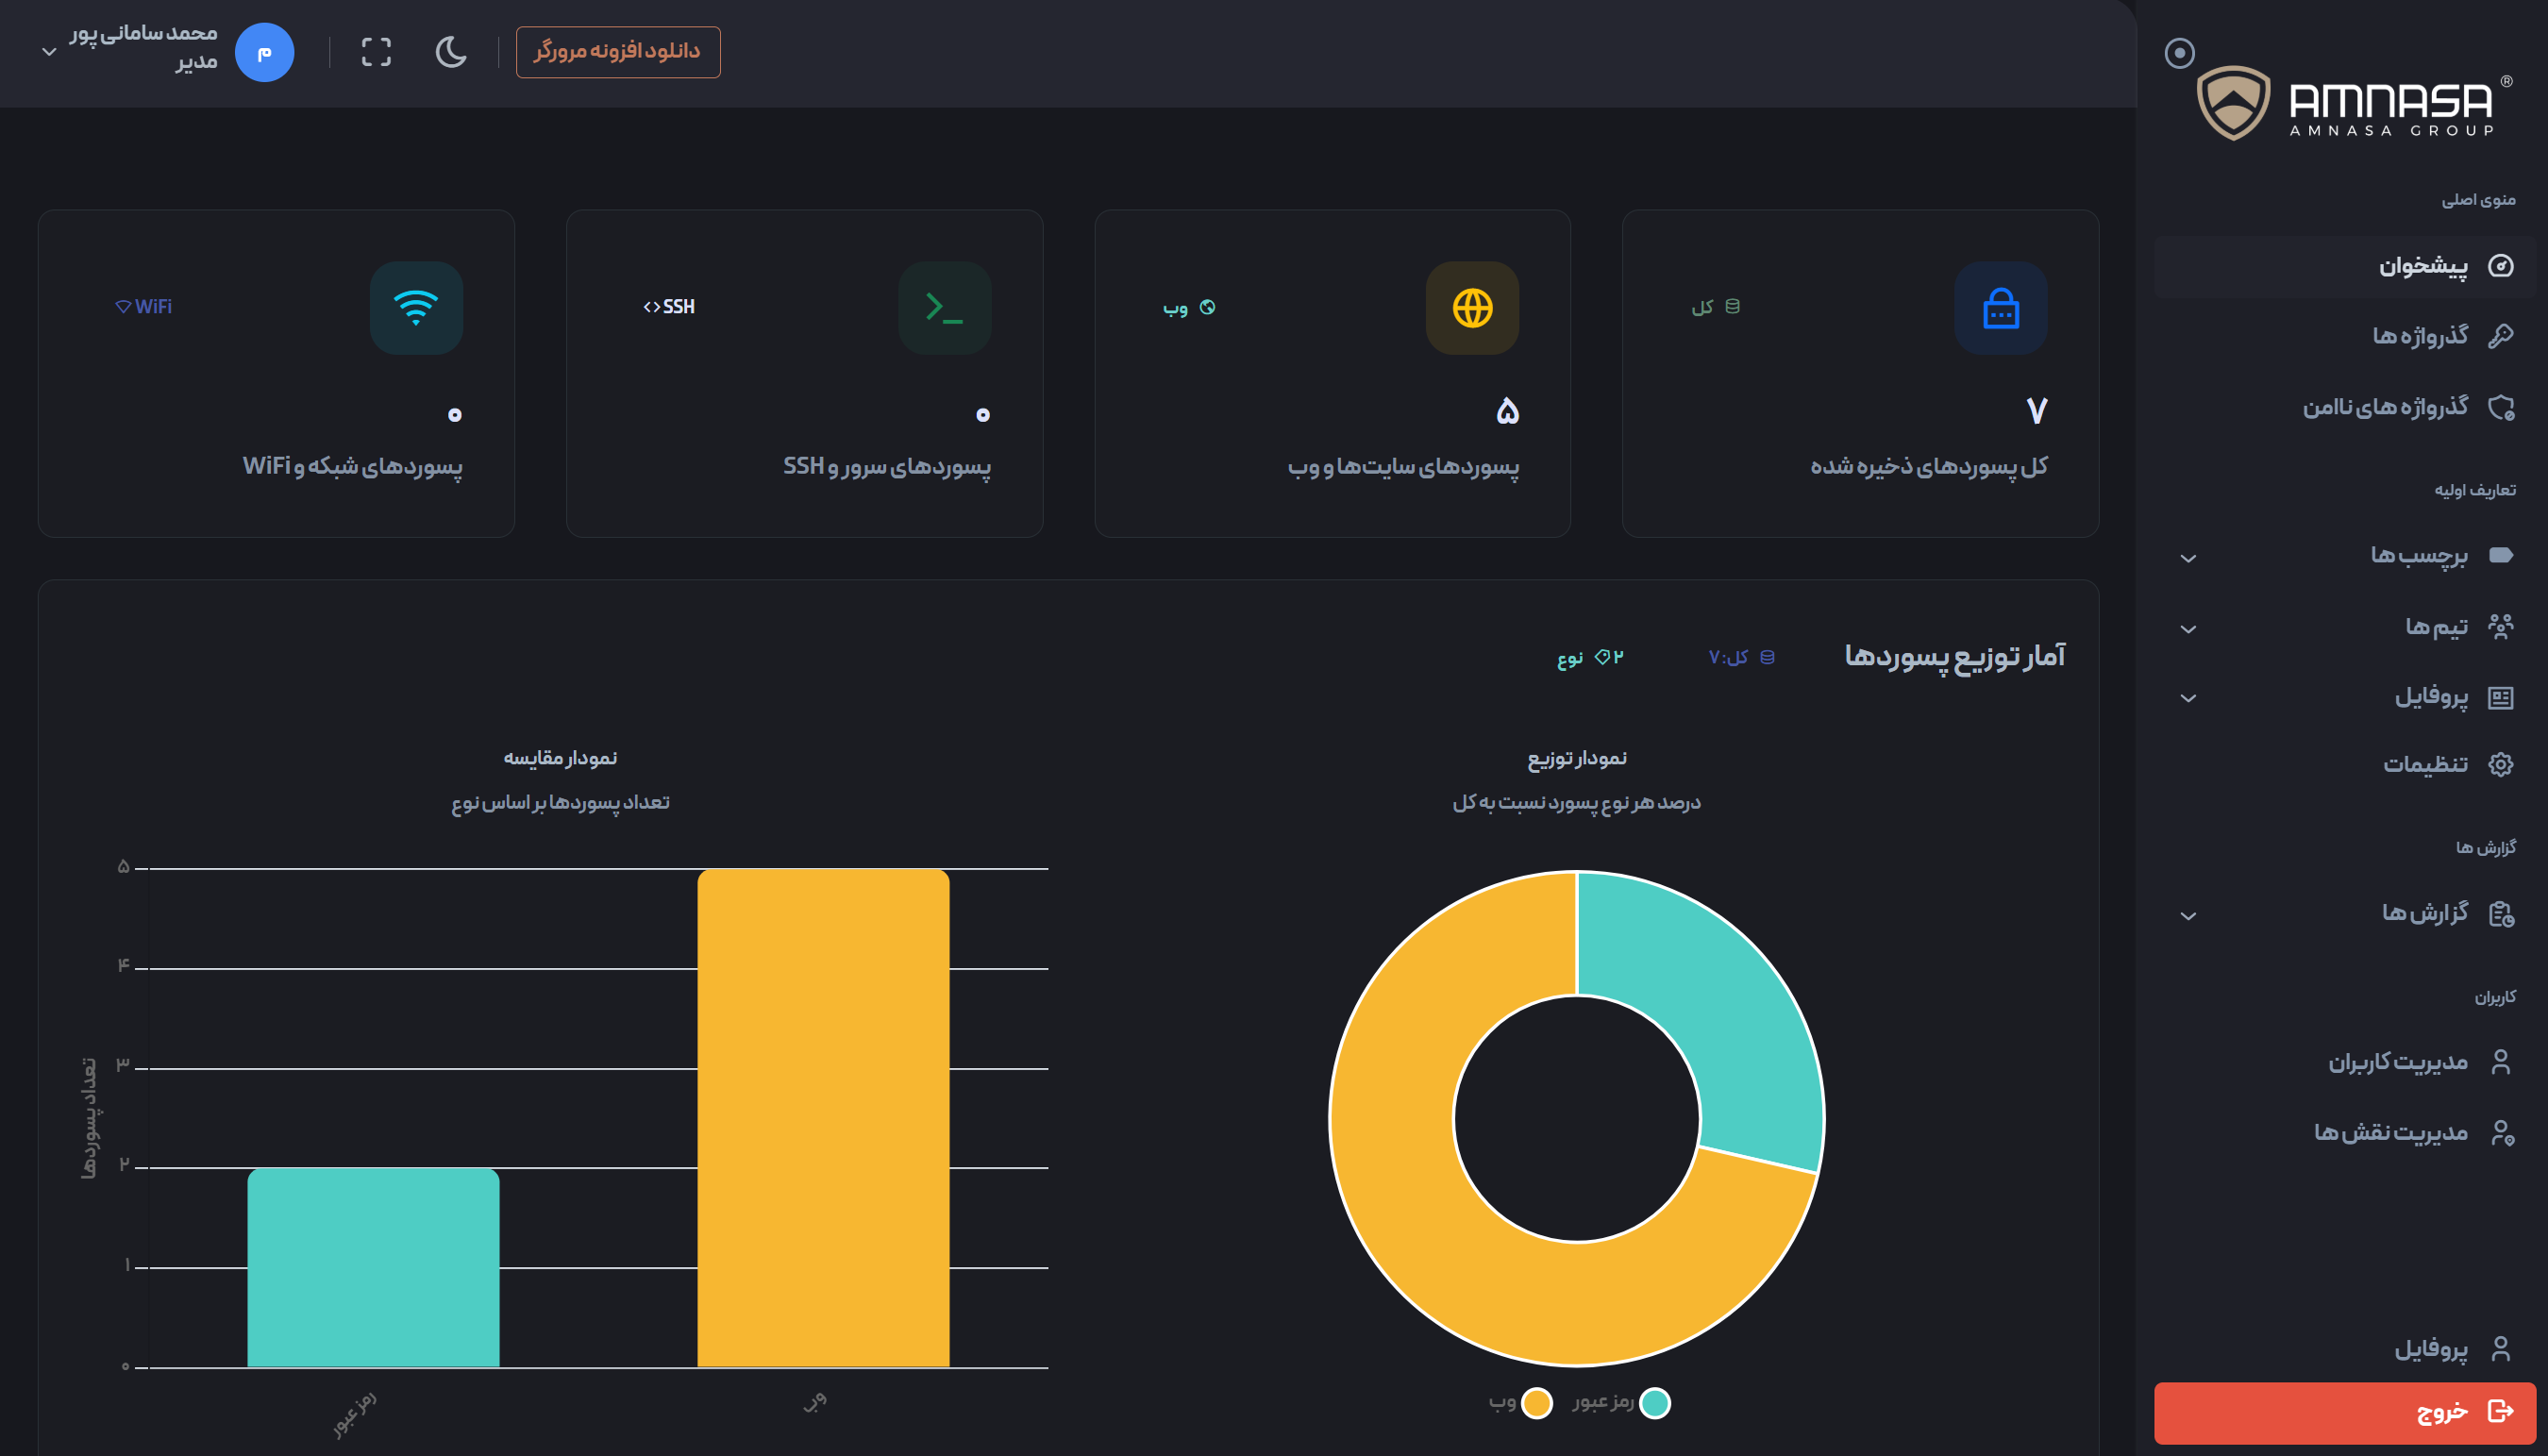Click the key icon beside گذرواژه ها
Image resolution: width=2548 pixels, height=1456 pixels.
click(2500, 336)
